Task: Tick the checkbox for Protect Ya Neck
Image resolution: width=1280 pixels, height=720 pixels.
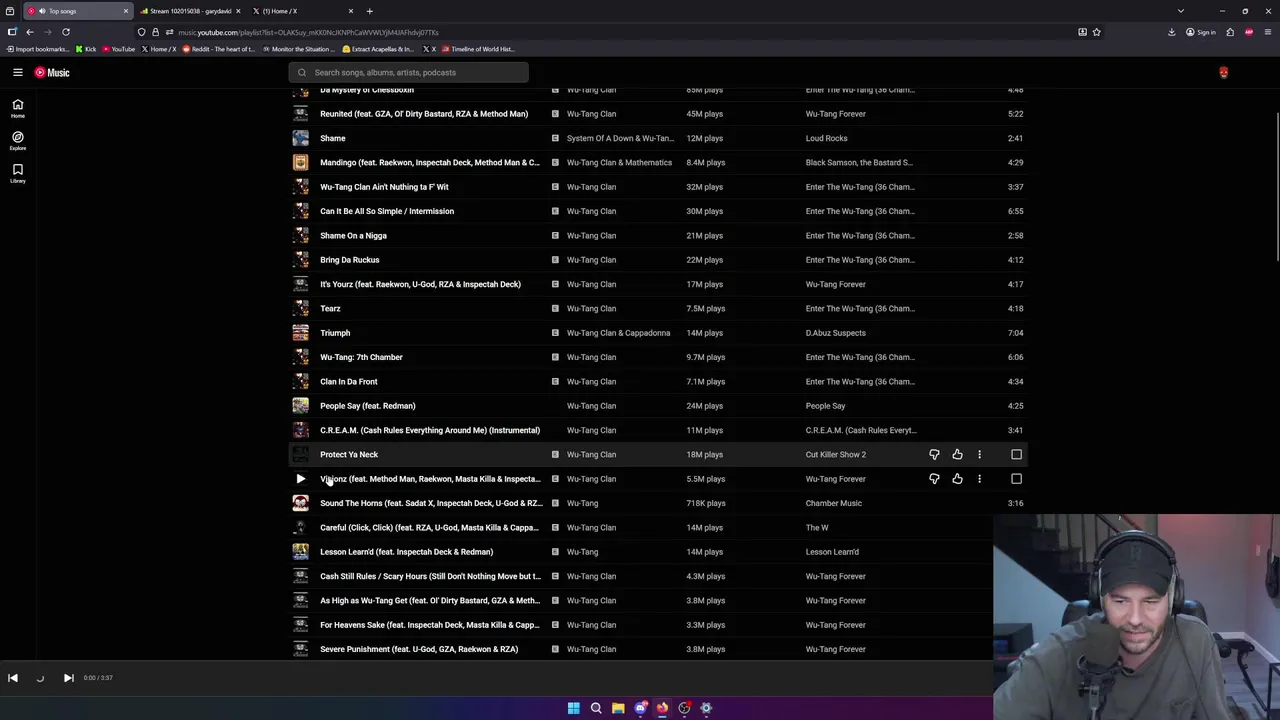Action: pyautogui.click(x=1016, y=454)
